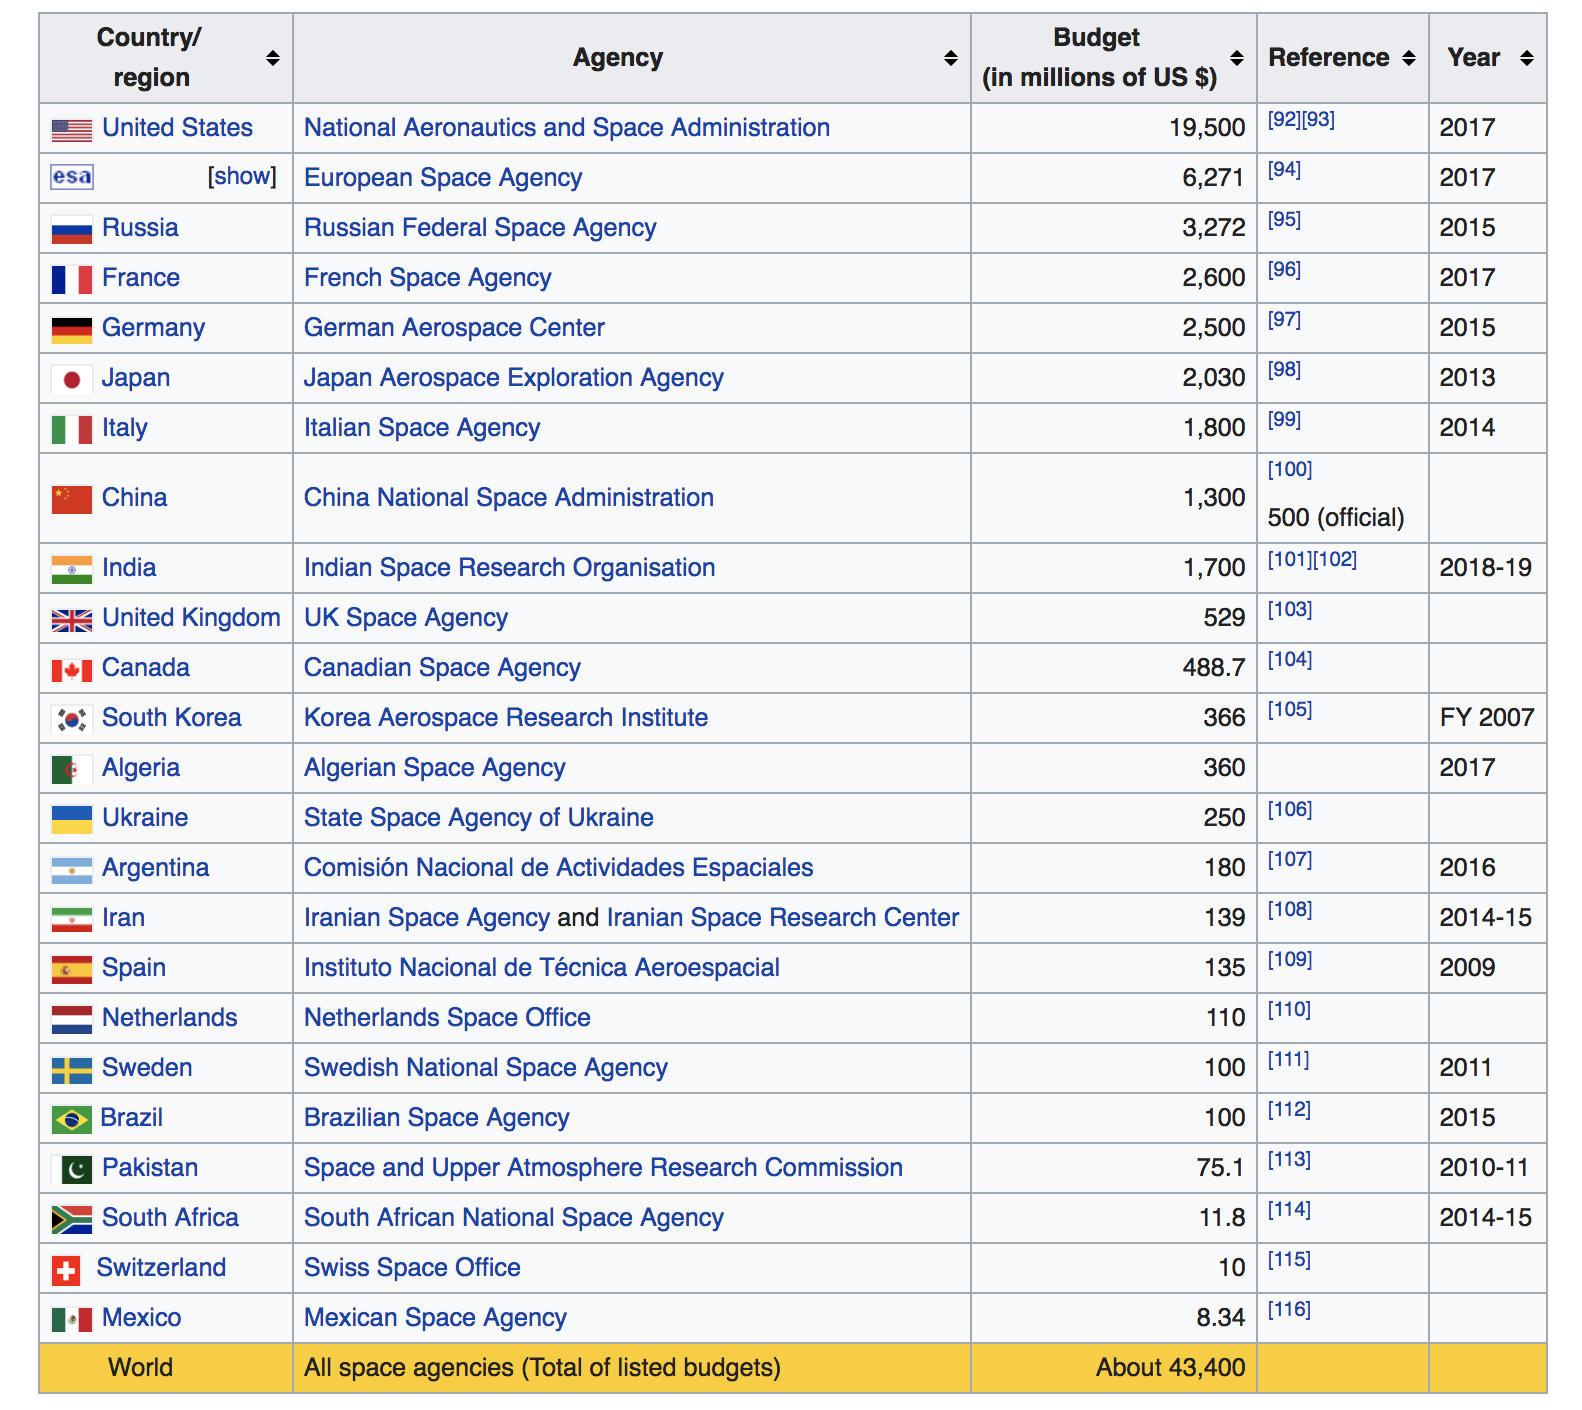Select the budget value 488.7
This screenshot has width=1582, height=1410.
[1214, 668]
